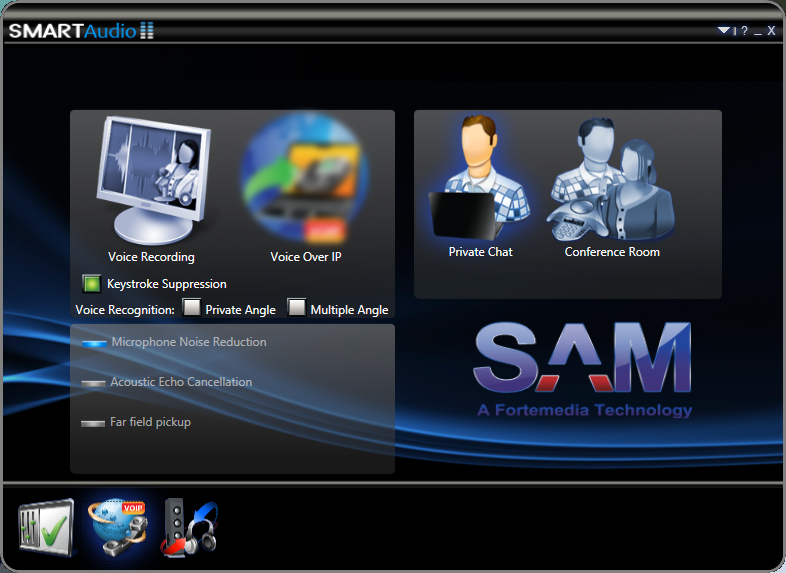The height and width of the screenshot is (573, 786).
Task: Click the SAM Fortemedia logo
Action: 584,370
